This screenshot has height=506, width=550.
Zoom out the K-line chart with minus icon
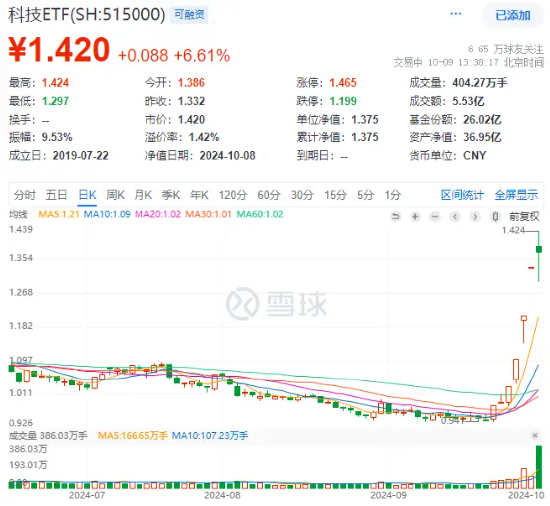point(435,217)
